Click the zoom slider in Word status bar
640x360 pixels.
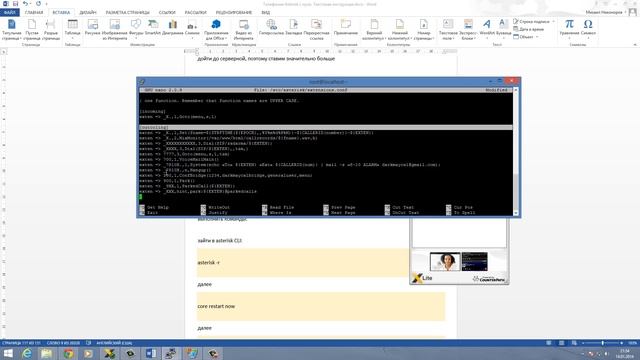[602, 343]
